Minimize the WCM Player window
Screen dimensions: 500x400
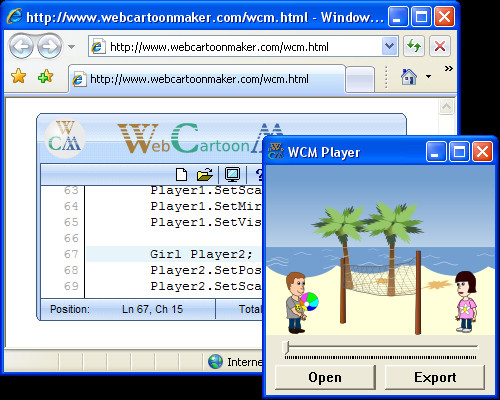436,152
